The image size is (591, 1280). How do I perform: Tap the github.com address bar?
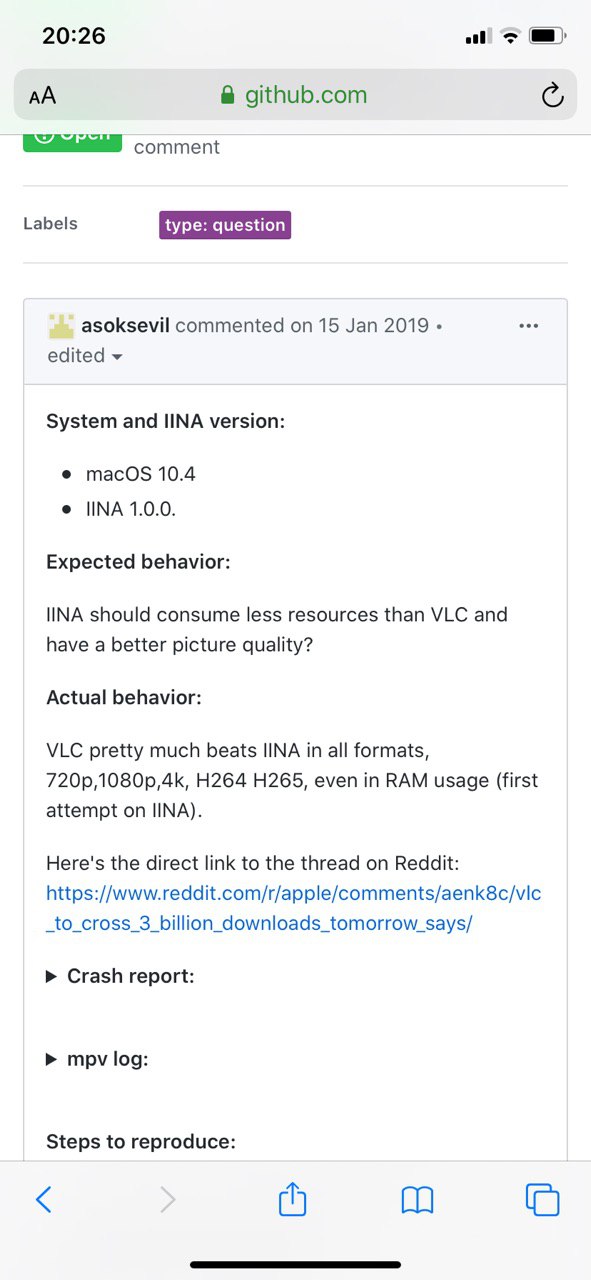click(x=295, y=96)
